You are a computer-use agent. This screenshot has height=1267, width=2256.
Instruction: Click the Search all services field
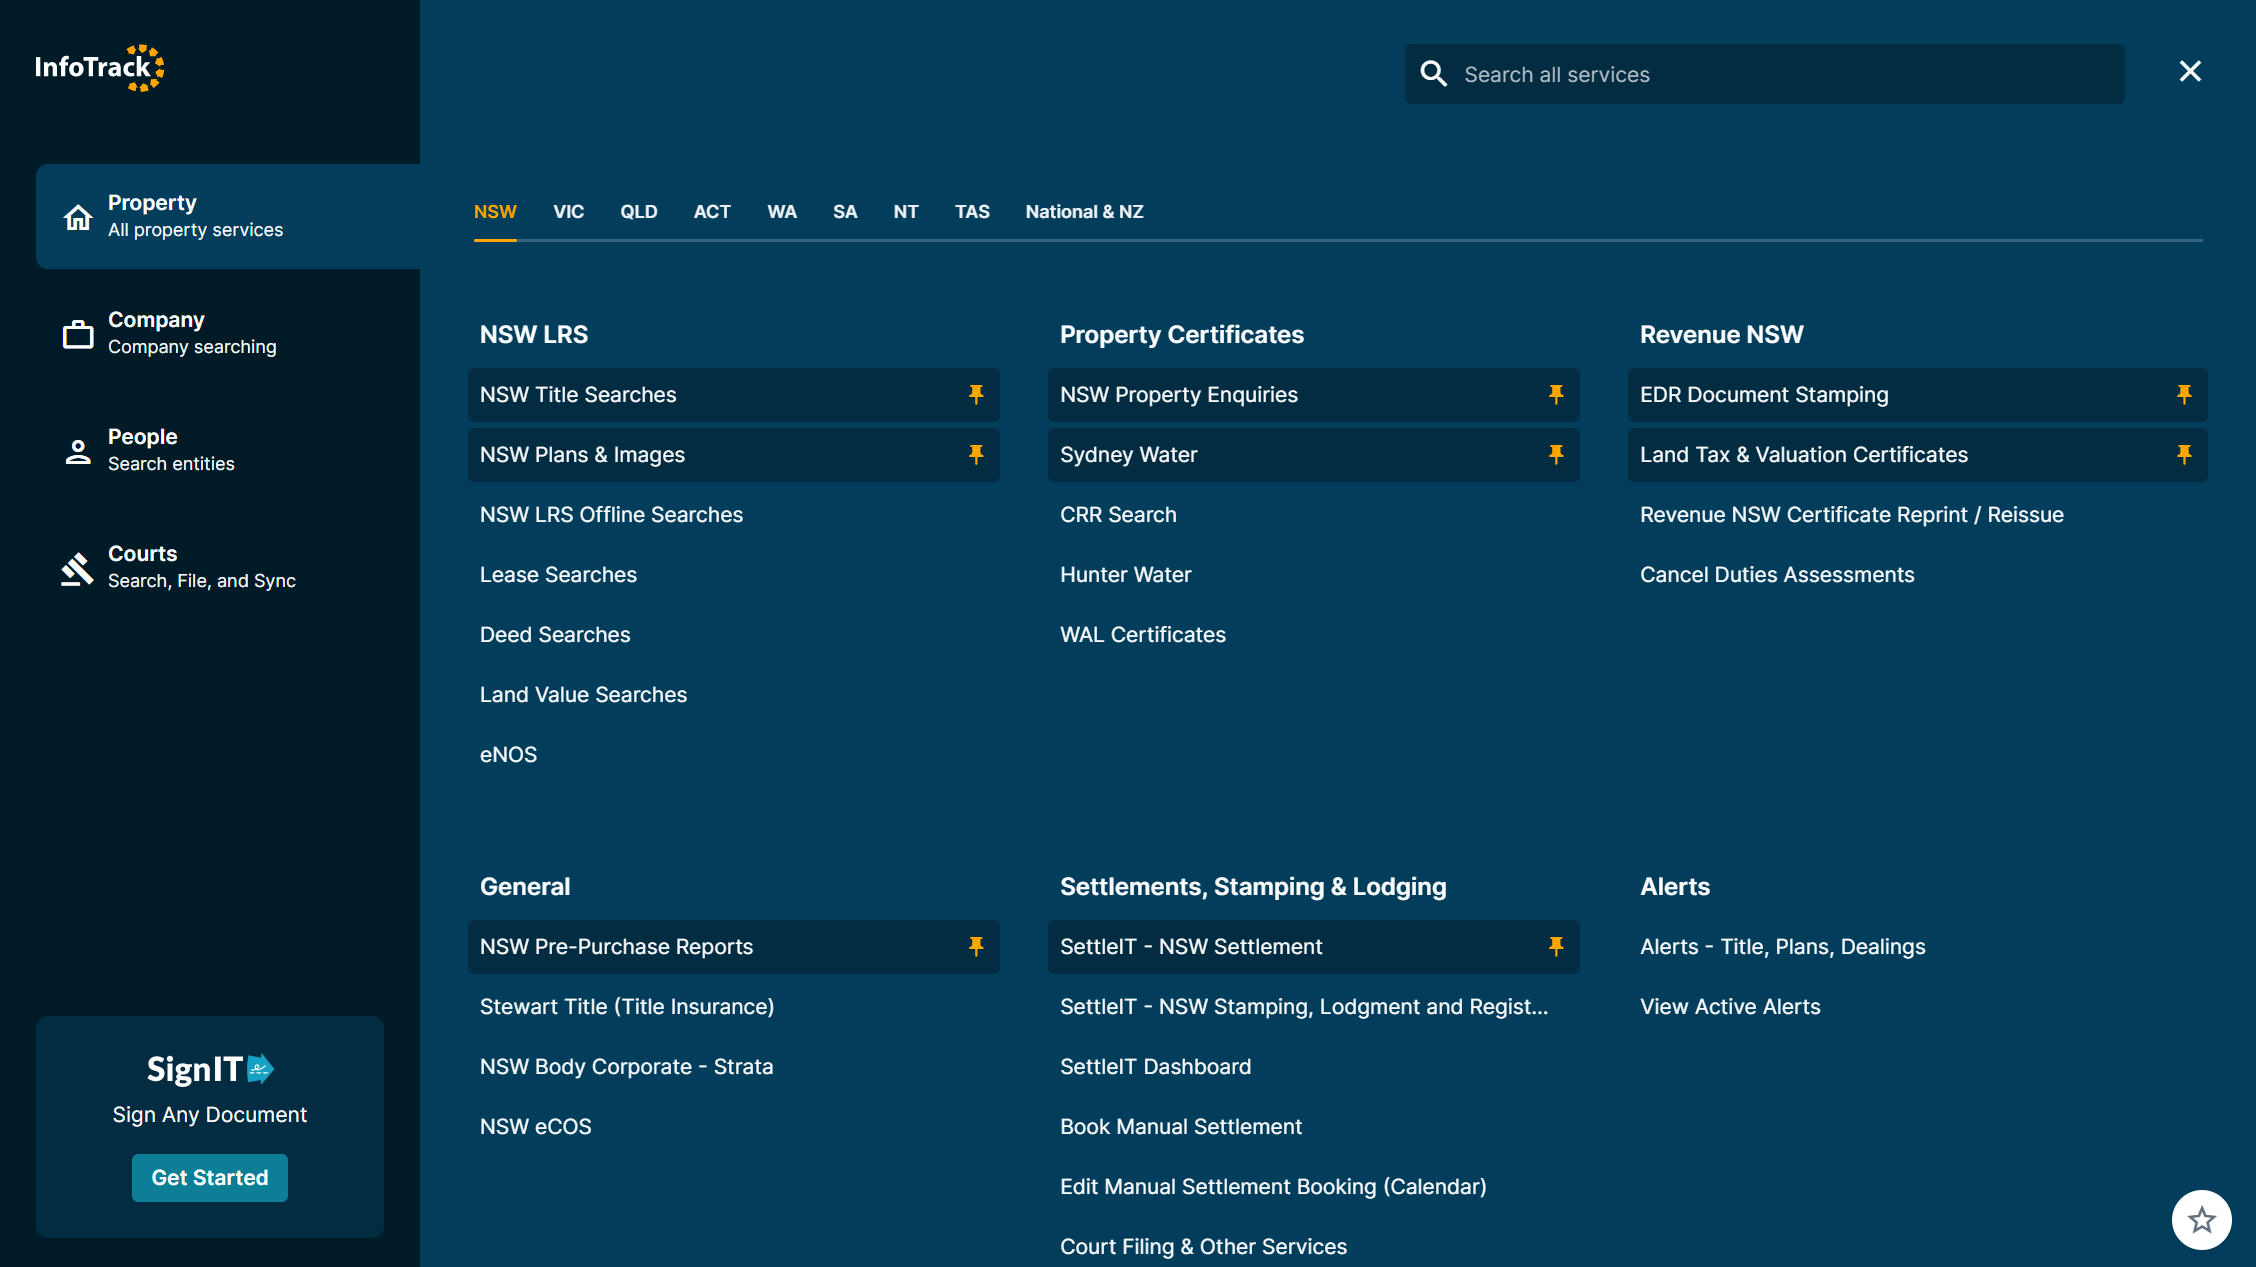[x=1764, y=74]
